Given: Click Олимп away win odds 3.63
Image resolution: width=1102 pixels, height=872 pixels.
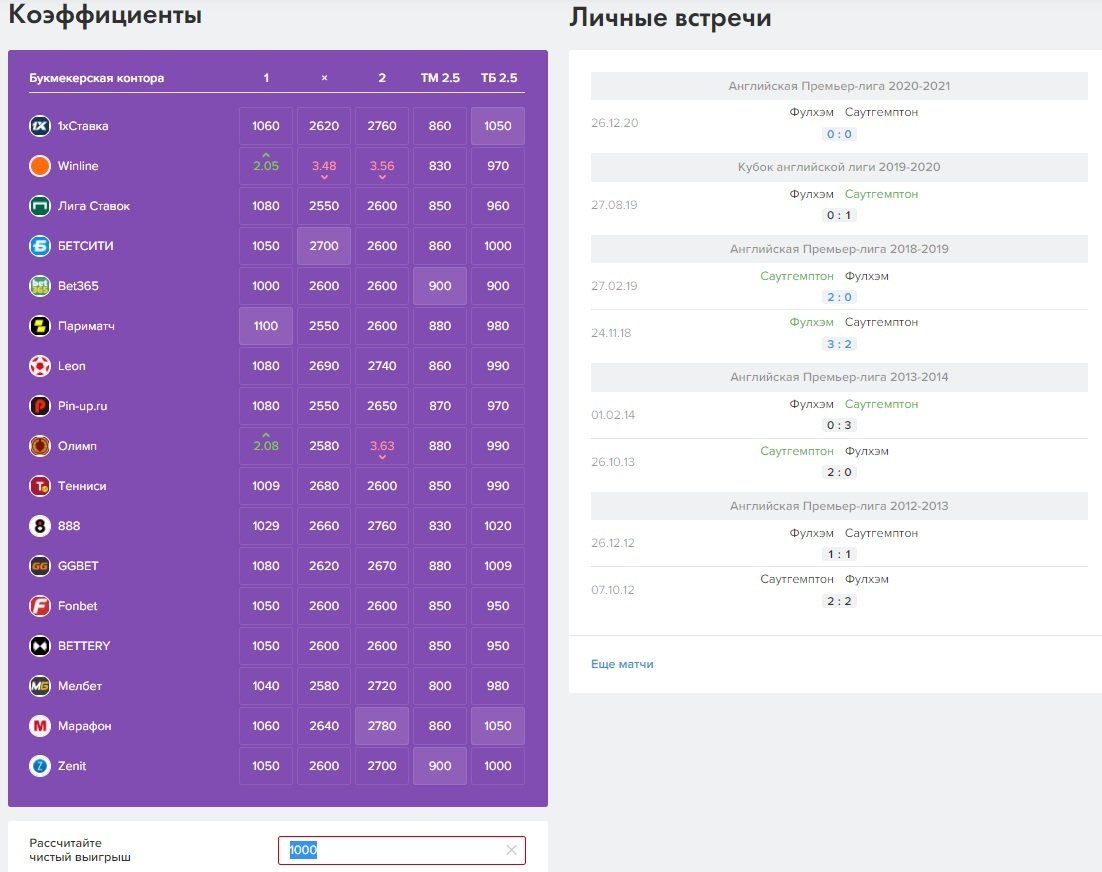Looking at the screenshot, I should (x=382, y=446).
